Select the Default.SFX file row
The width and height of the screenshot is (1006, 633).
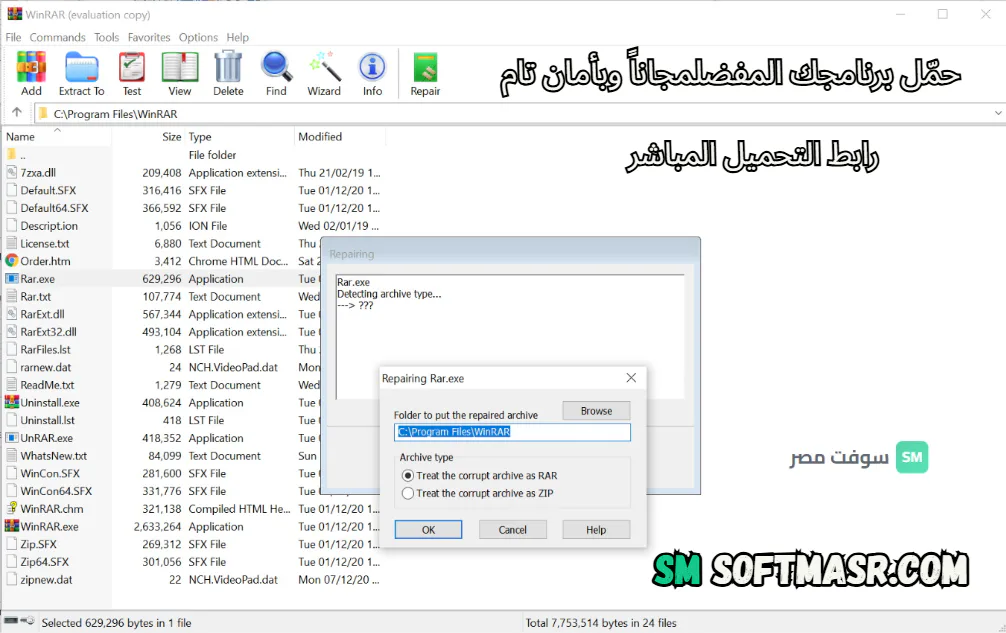pos(192,190)
